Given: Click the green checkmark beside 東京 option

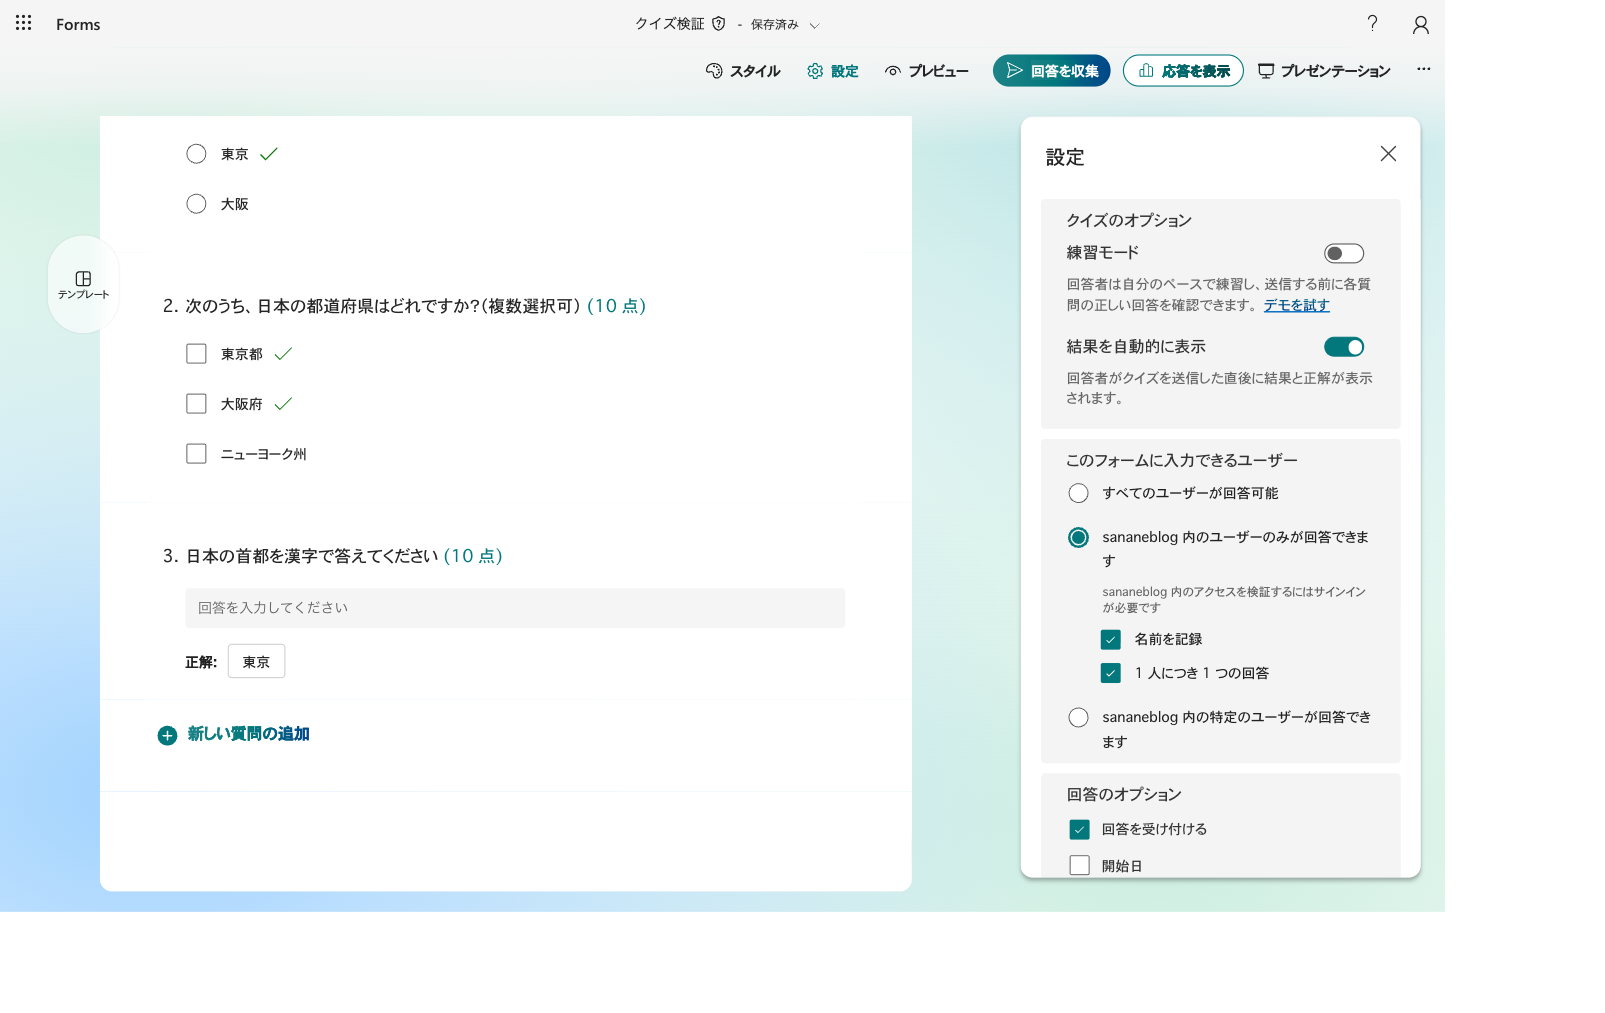Looking at the screenshot, I should [269, 154].
